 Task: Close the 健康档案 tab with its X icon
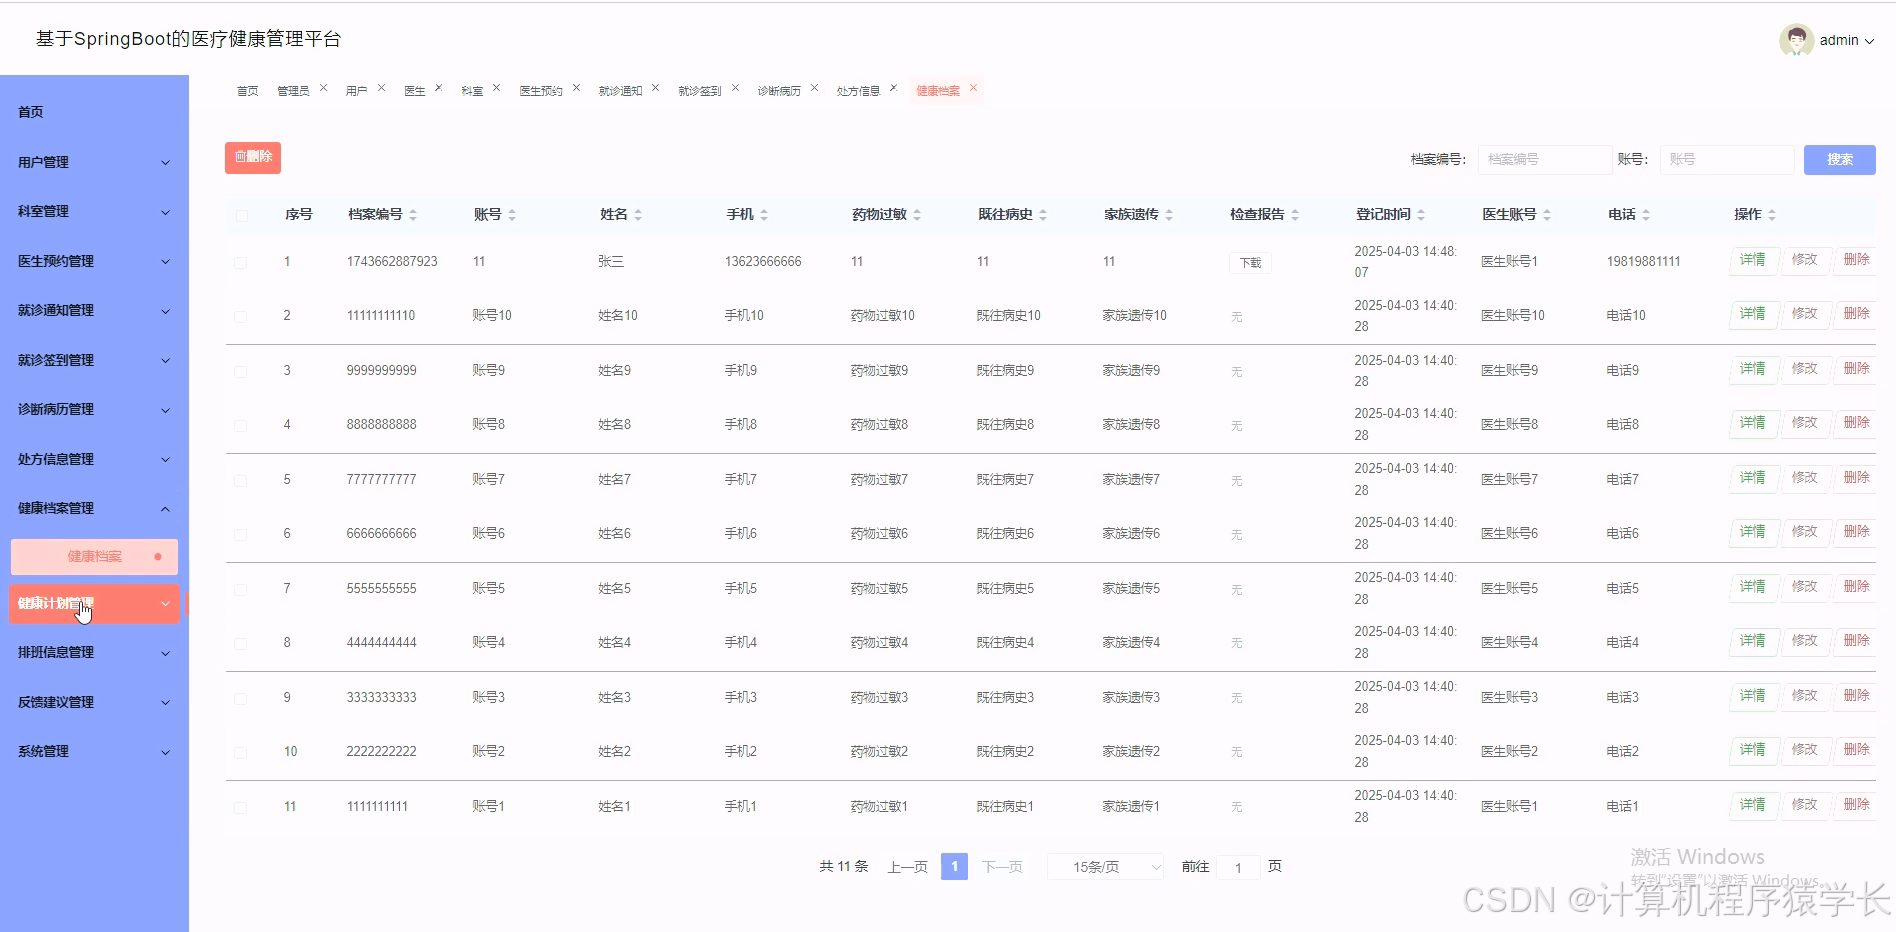point(973,88)
